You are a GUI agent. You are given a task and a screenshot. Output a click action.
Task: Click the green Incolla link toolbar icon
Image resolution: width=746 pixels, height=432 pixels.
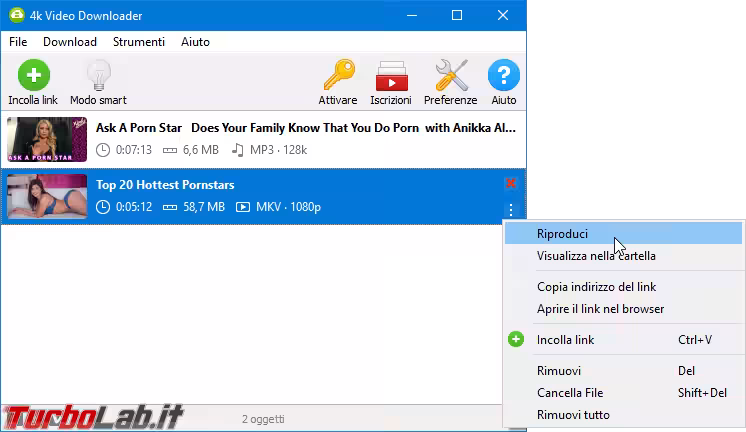[x=33, y=76]
